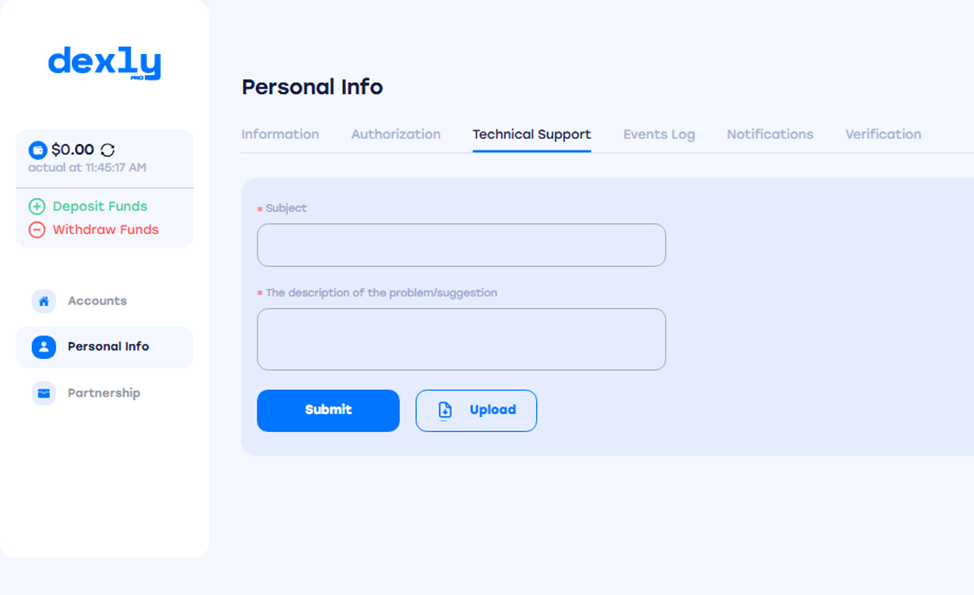The width and height of the screenshot is (974, 595).
Task: Click the Partnership envelope icon
Action: tap(43, 393)
